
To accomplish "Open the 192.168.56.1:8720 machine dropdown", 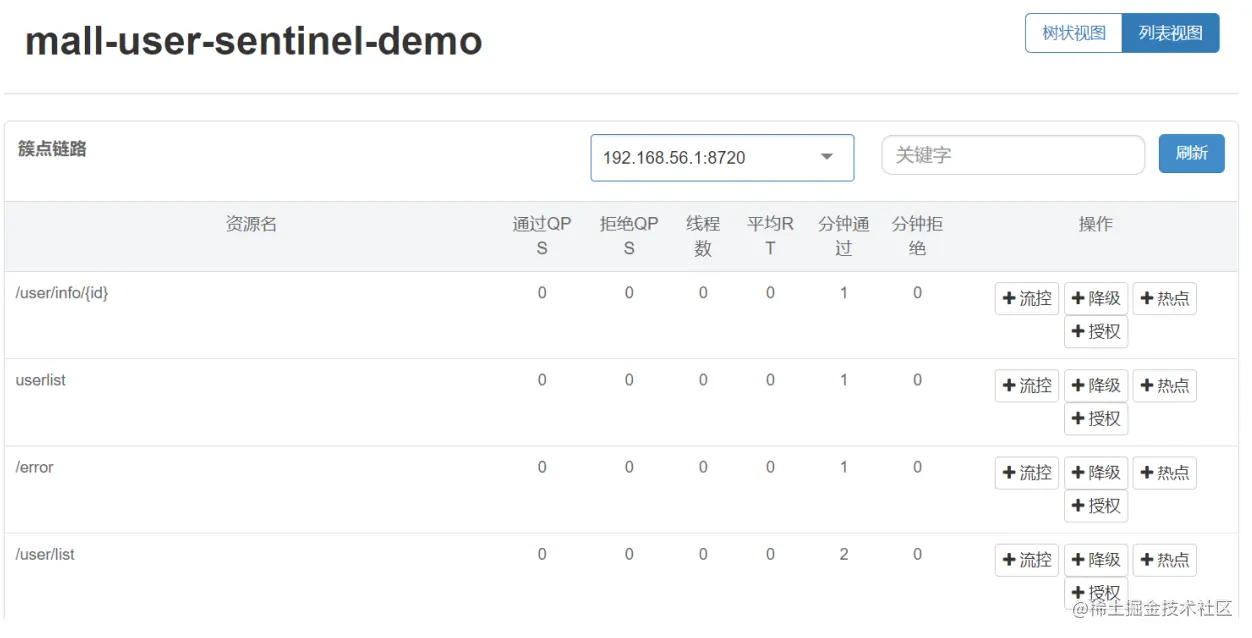I will 721,158.
